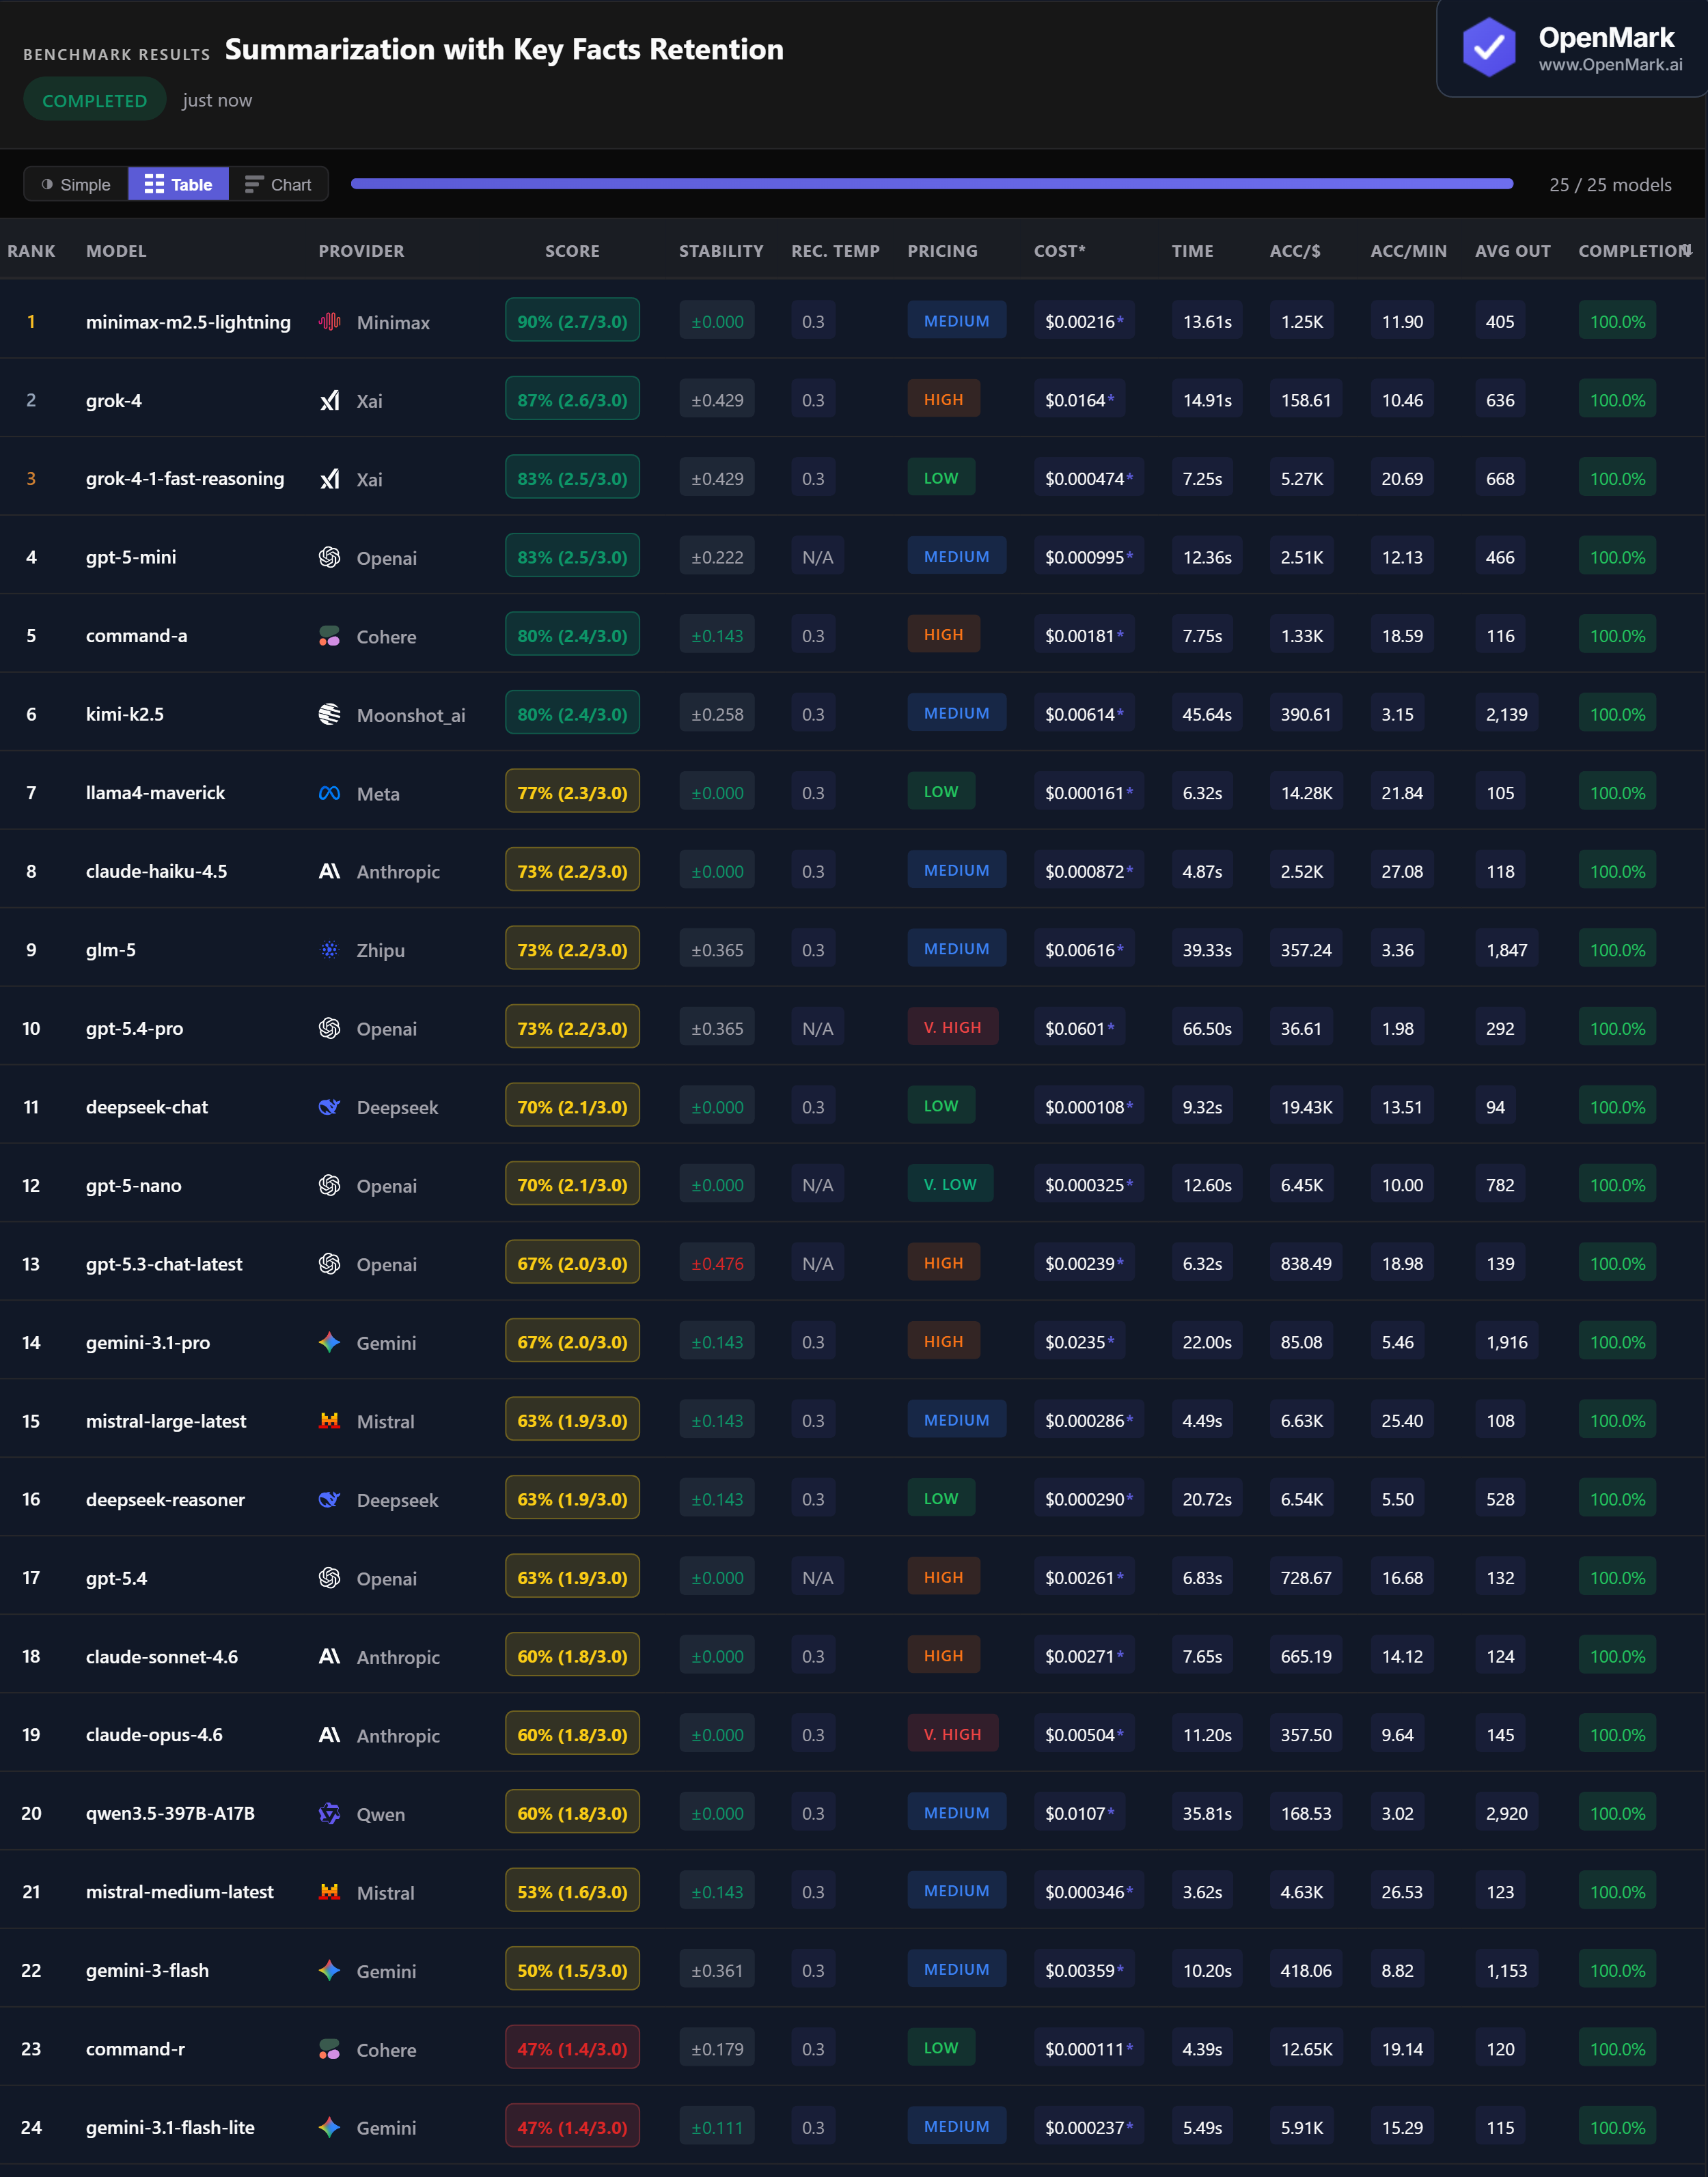Select the Table view toggle
The height and width of the screenshot is (2177, 1708).
pyautogui.click(x=178, y=185)
